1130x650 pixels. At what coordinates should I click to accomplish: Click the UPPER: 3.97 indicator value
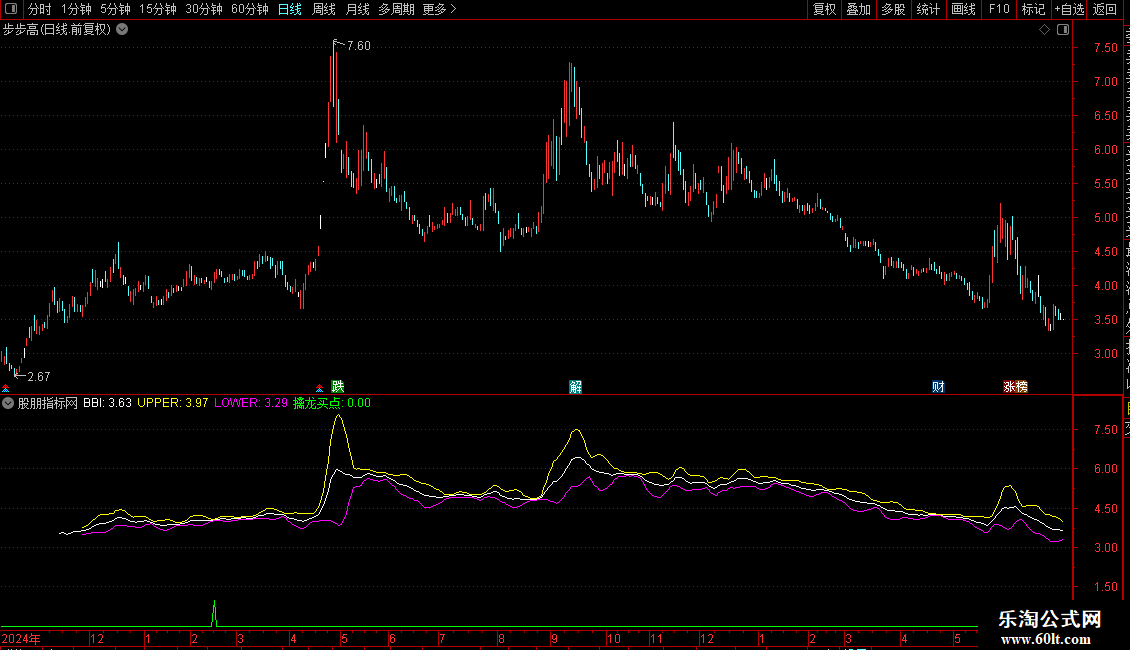[x=172, y=403]
